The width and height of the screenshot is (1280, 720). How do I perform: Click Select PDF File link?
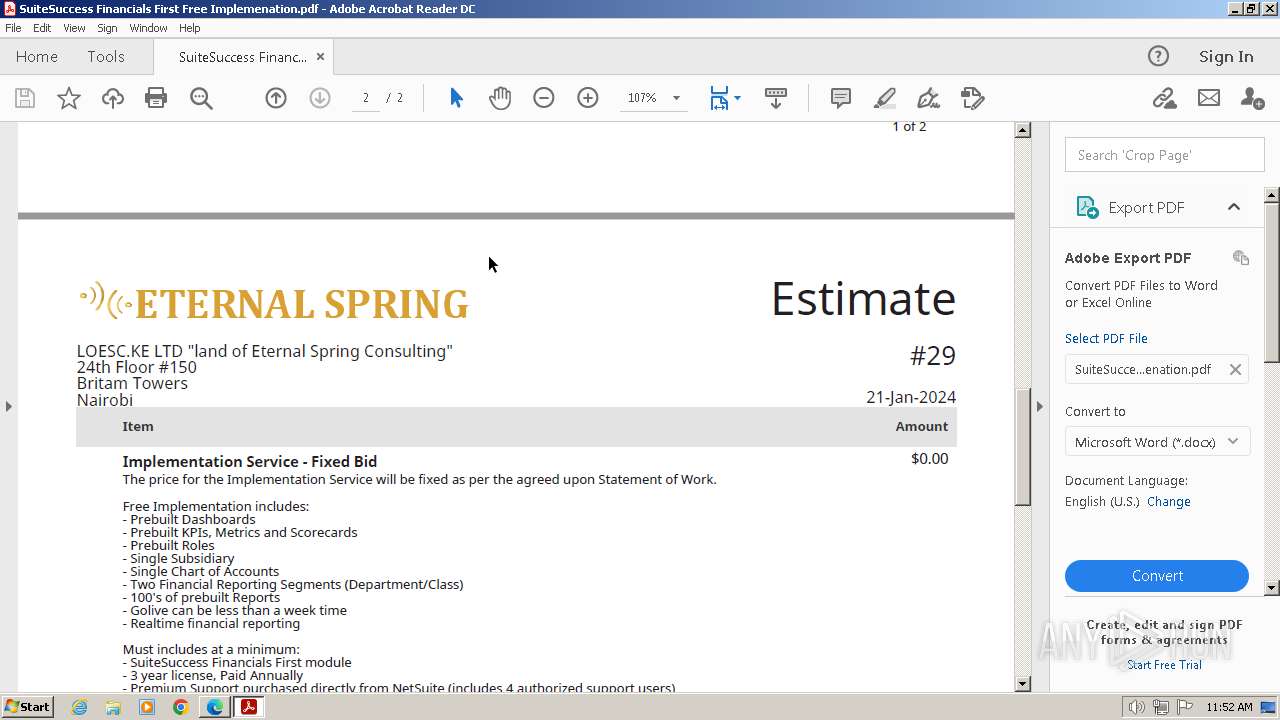point(1106,339)
